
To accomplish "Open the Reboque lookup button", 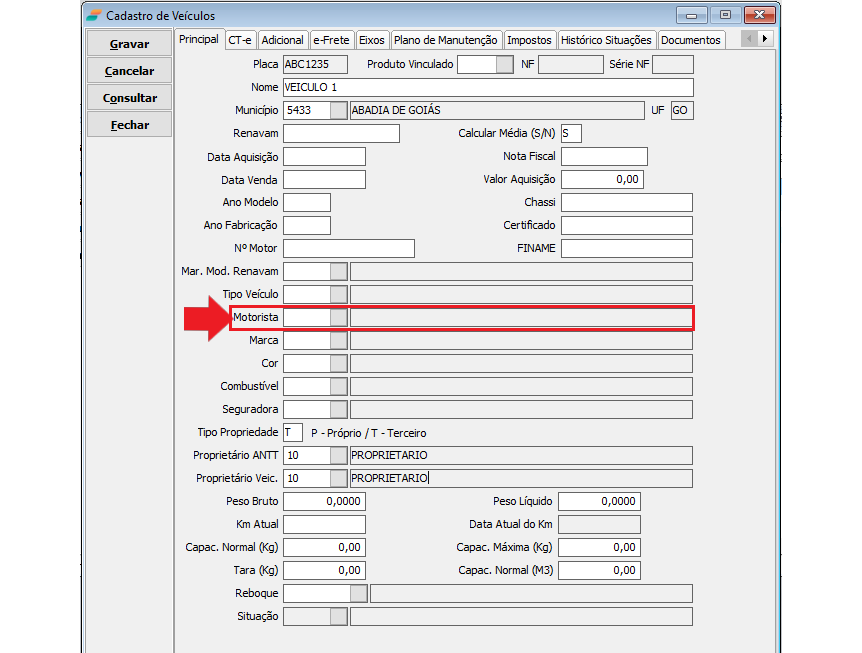I will point(358,593).
